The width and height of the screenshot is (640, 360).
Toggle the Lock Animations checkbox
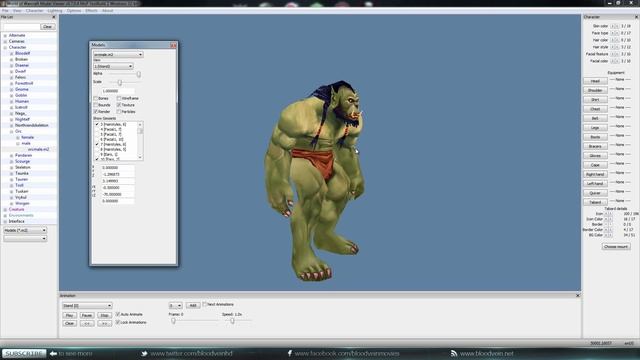tap(118, 322)
